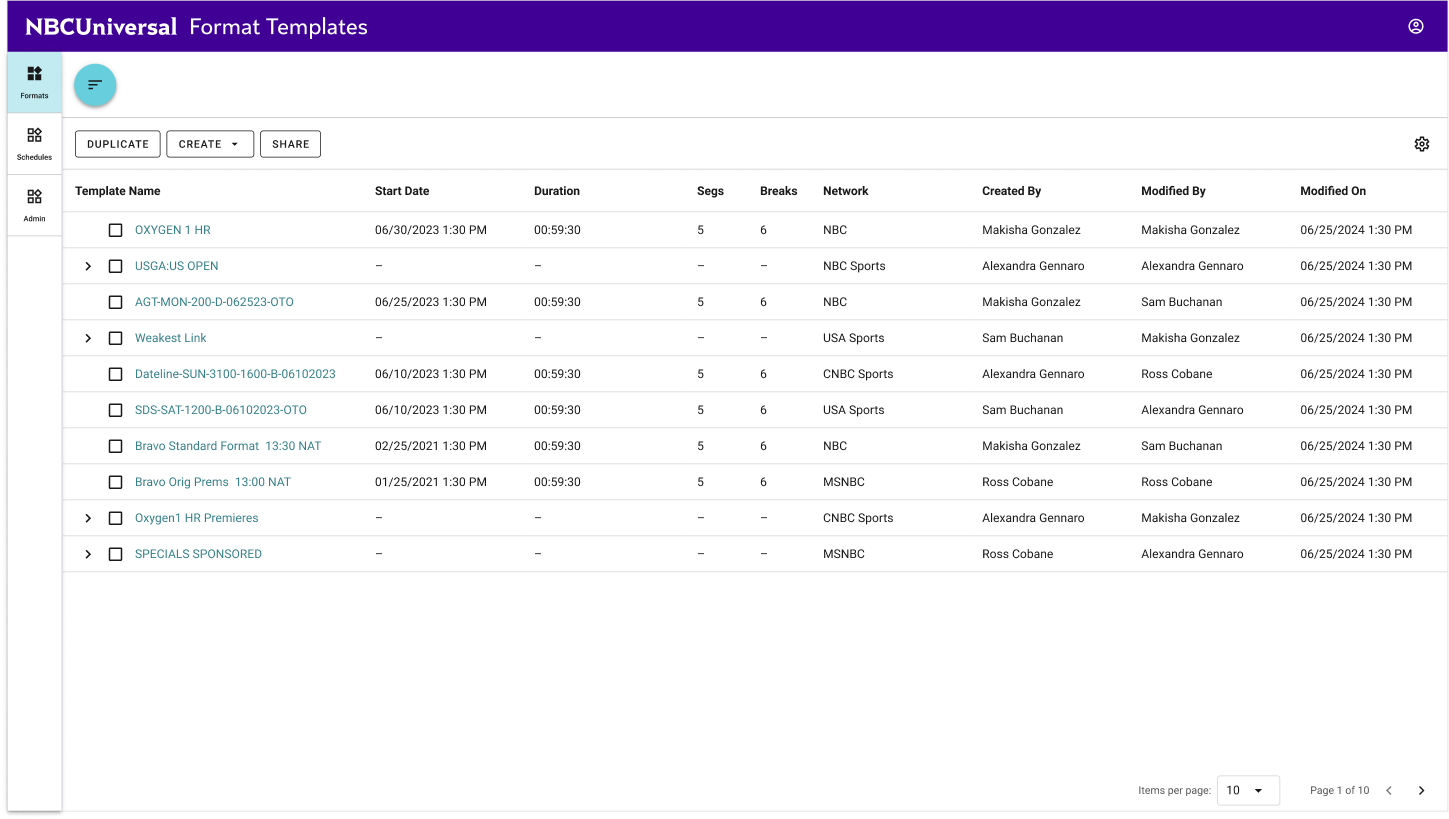
Task: Check the OXYGEN 1 HR checkbox
Action: click(116, 230)
